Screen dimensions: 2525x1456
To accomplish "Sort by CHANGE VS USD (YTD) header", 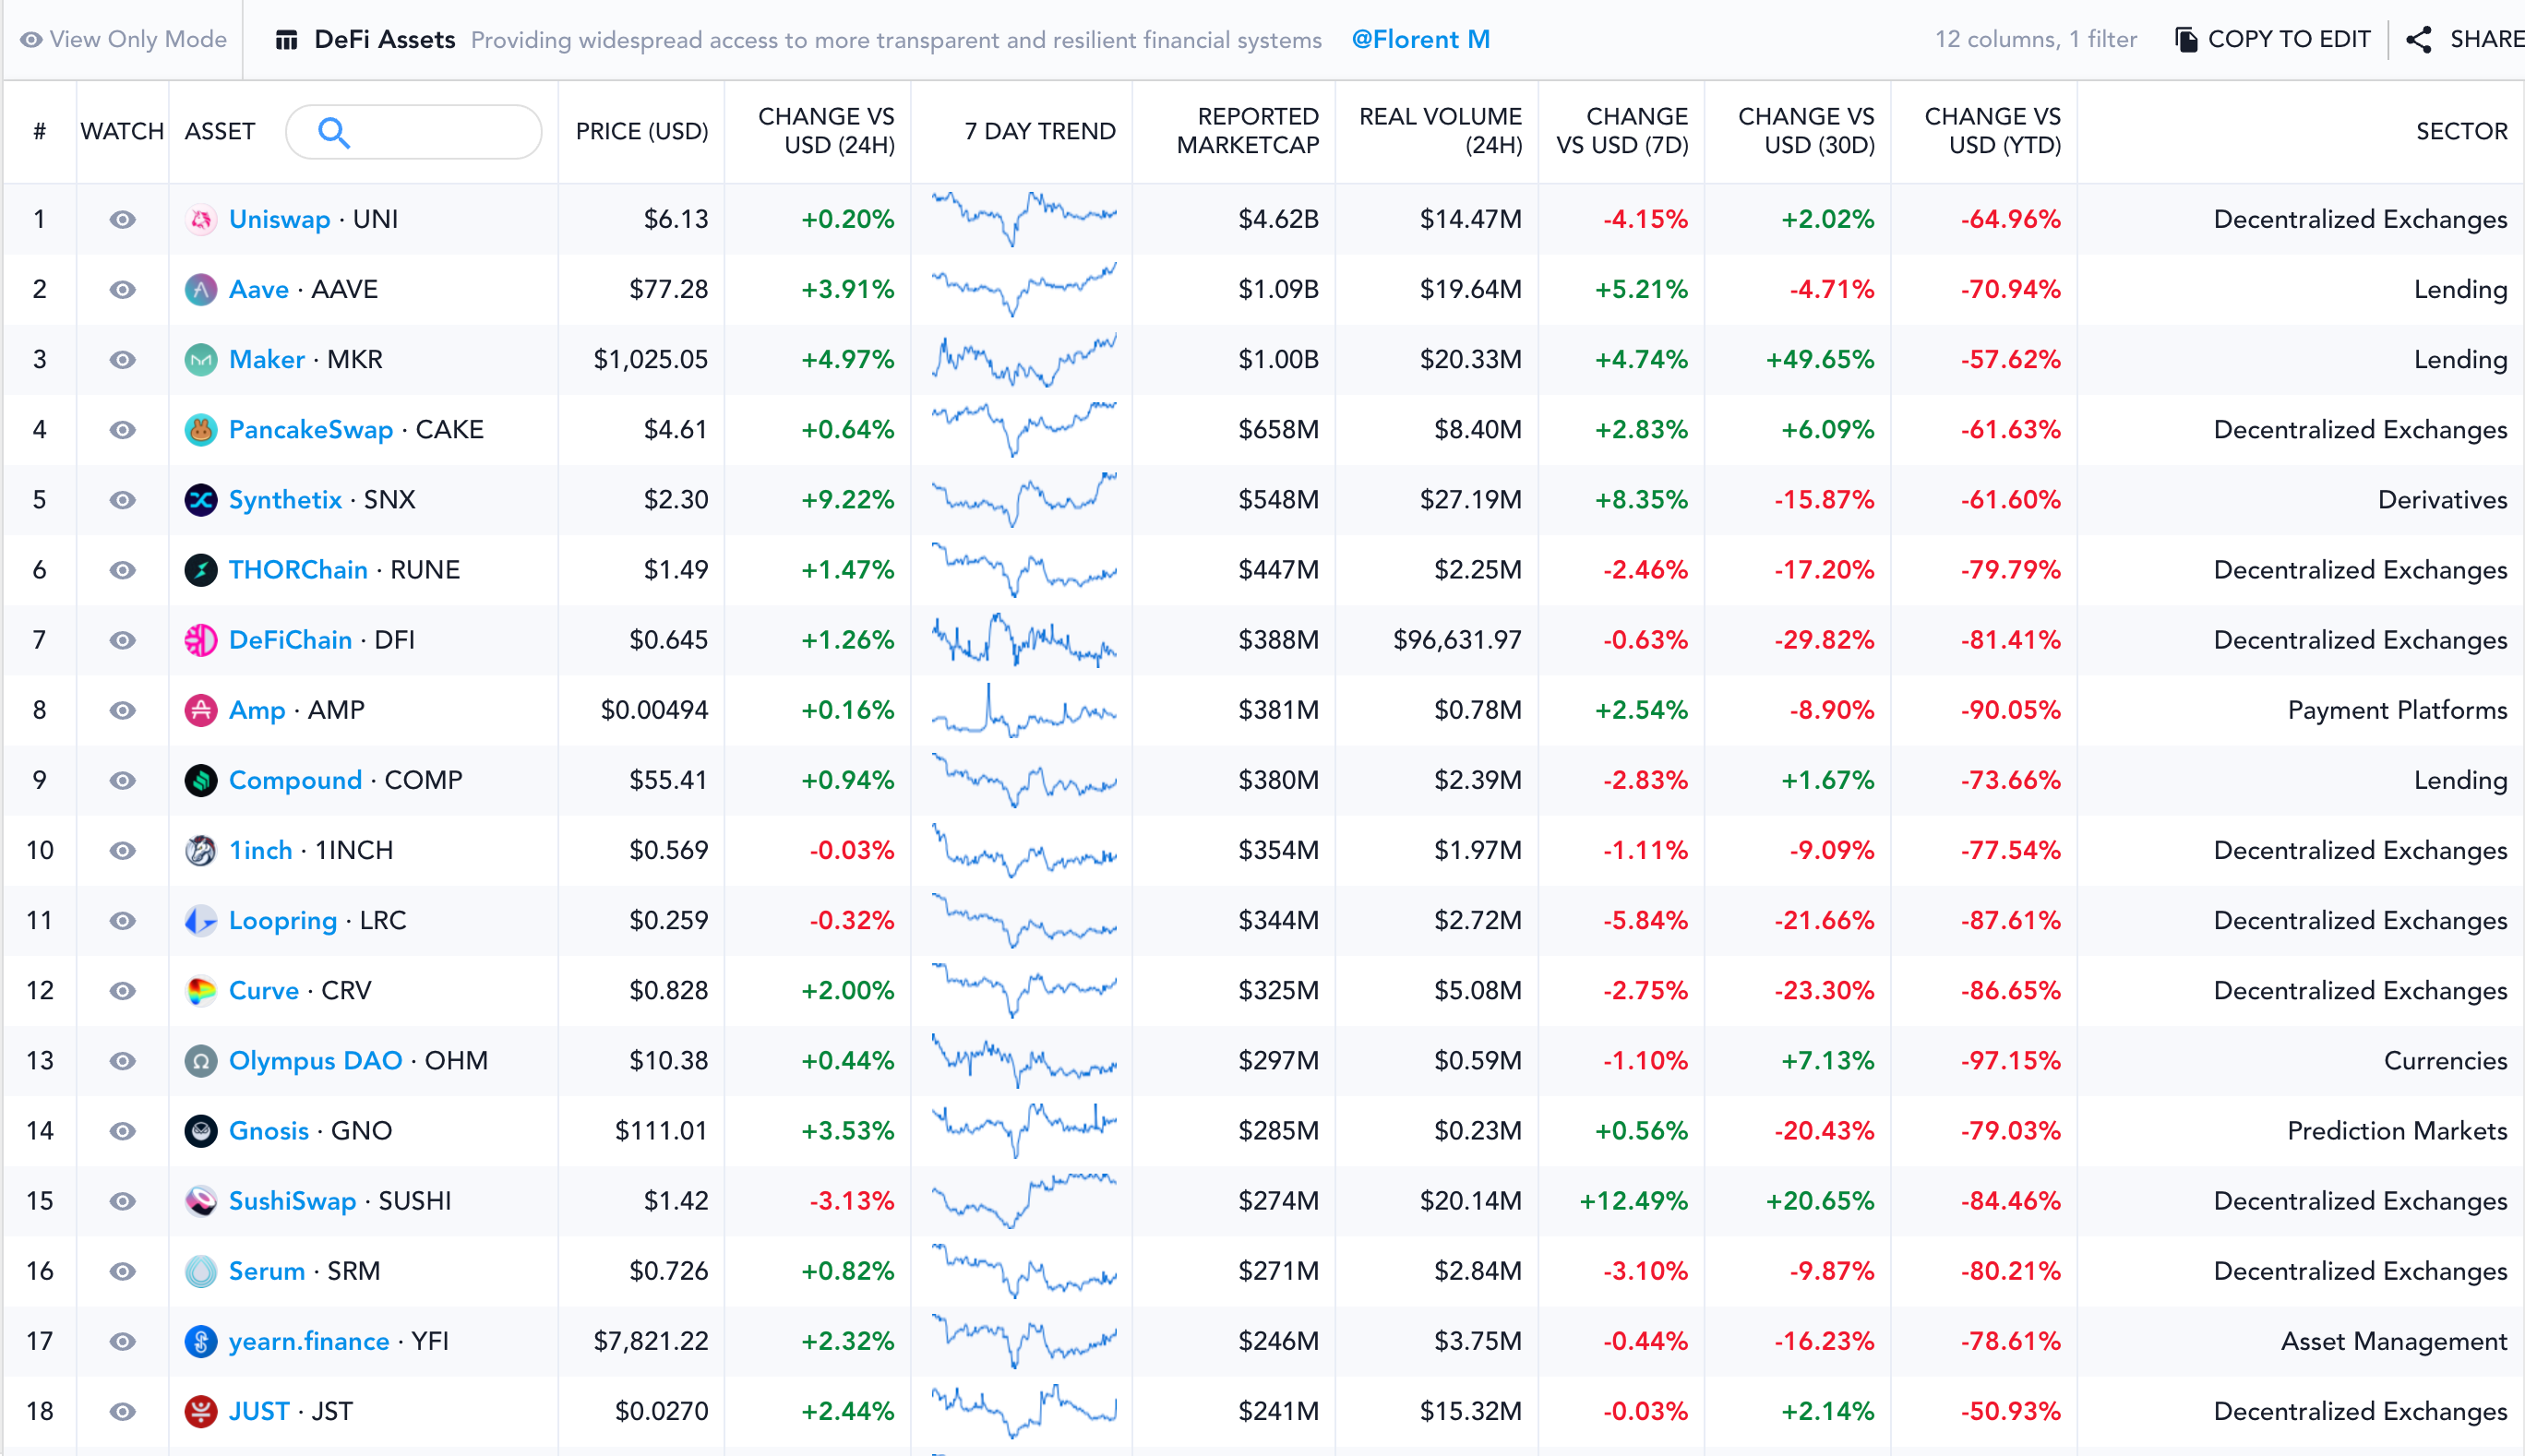I will tap(1992, 131).
